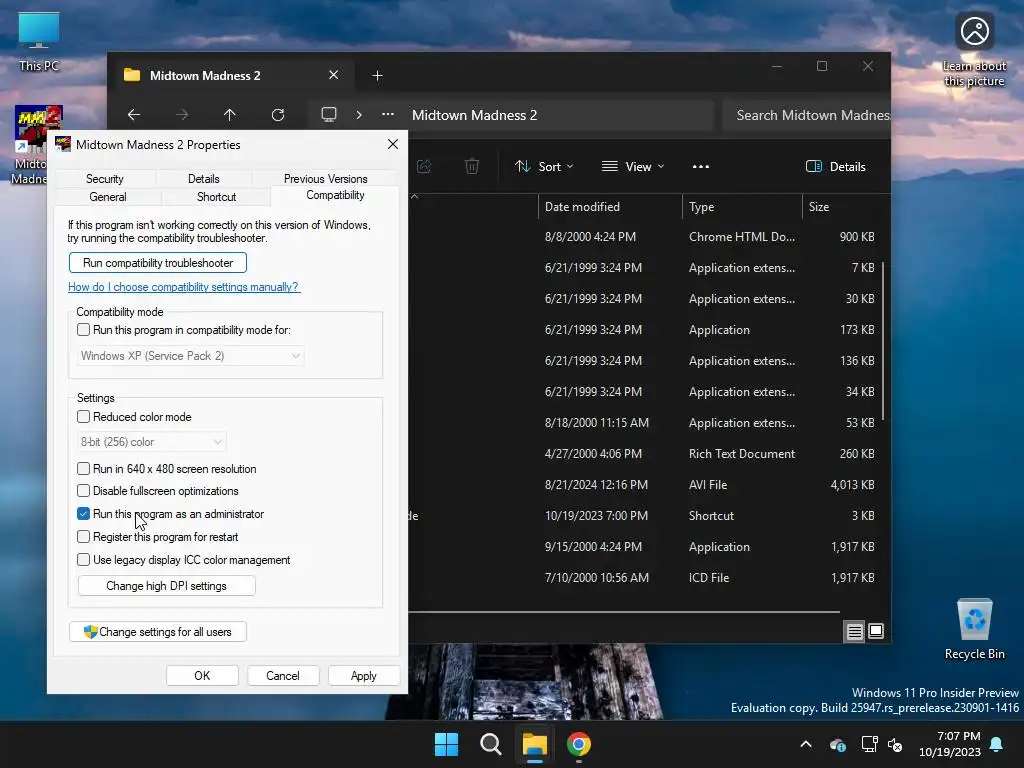Switch to General tab
The width and height of the screenshot is (1024, 768).
pyautogui.click(x=108, y=197)
